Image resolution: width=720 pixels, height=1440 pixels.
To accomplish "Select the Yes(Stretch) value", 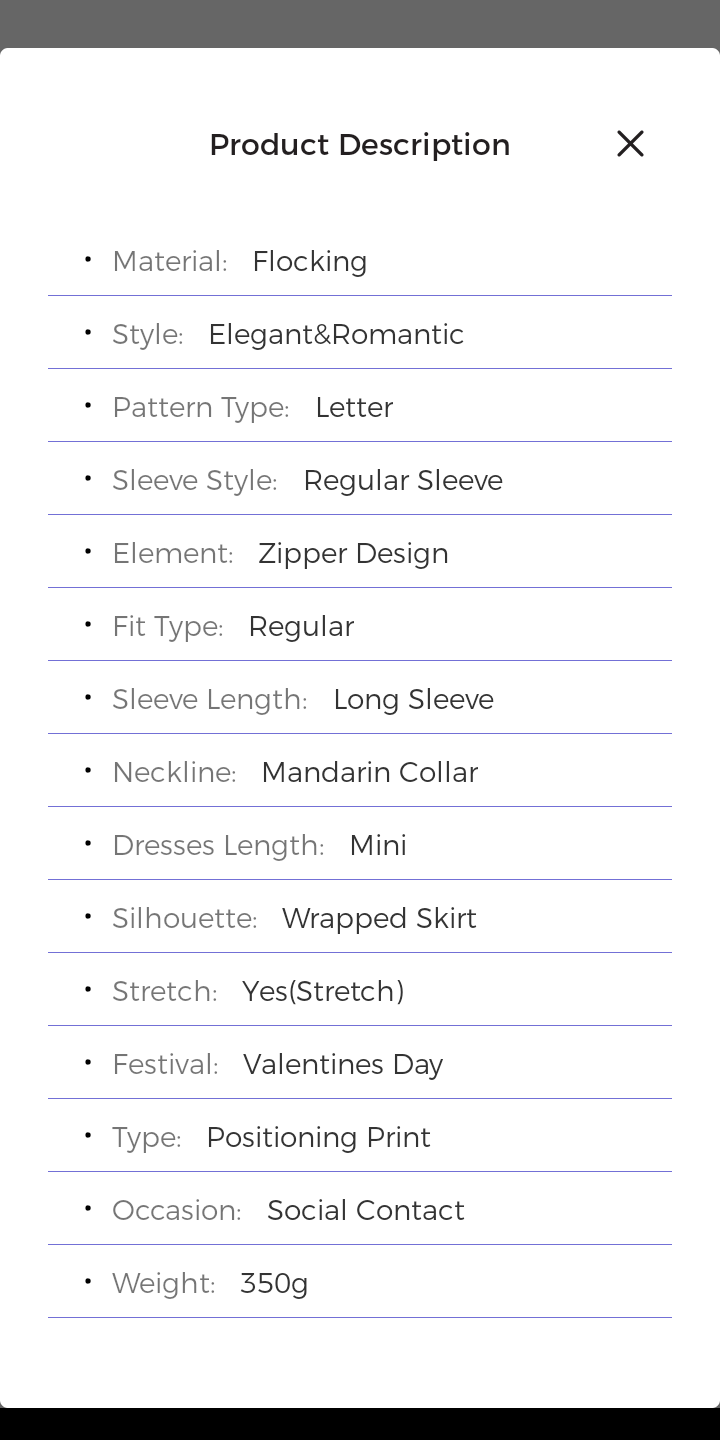I will coord(323,991).
